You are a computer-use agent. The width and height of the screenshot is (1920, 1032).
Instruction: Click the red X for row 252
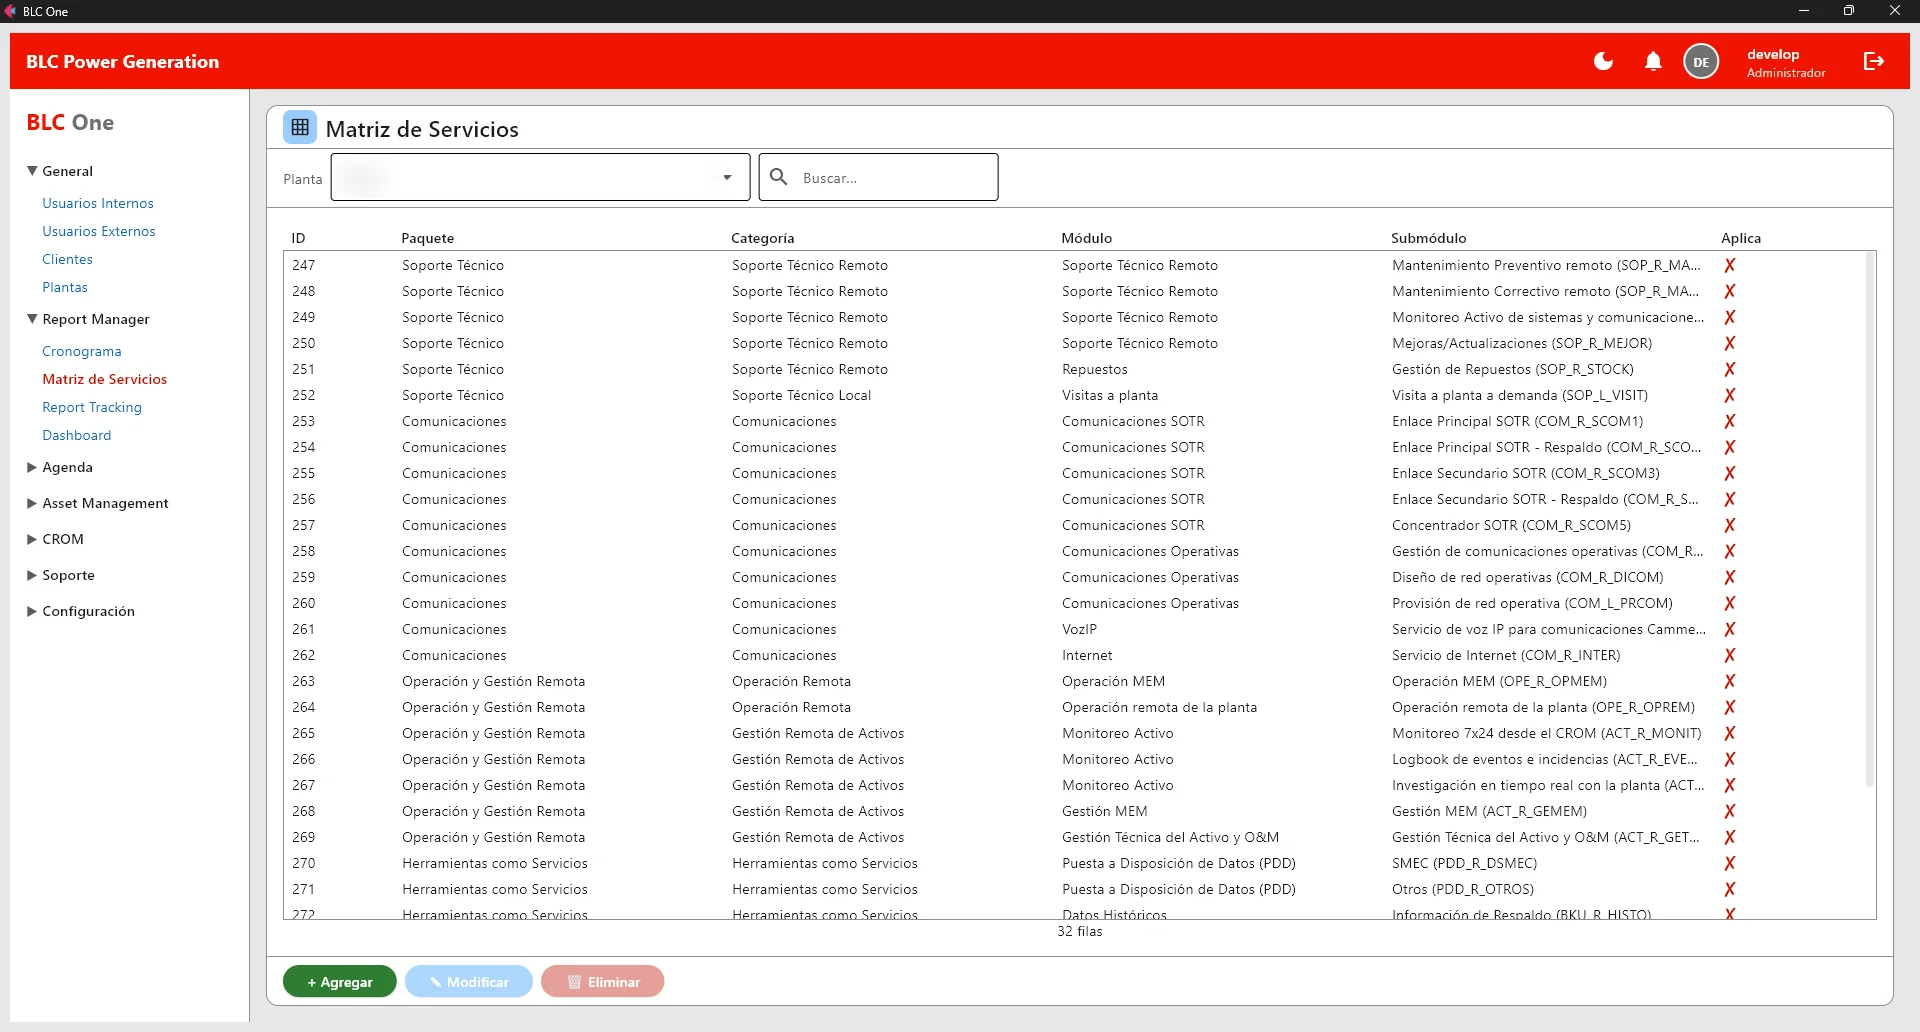tap(1729, 395)
